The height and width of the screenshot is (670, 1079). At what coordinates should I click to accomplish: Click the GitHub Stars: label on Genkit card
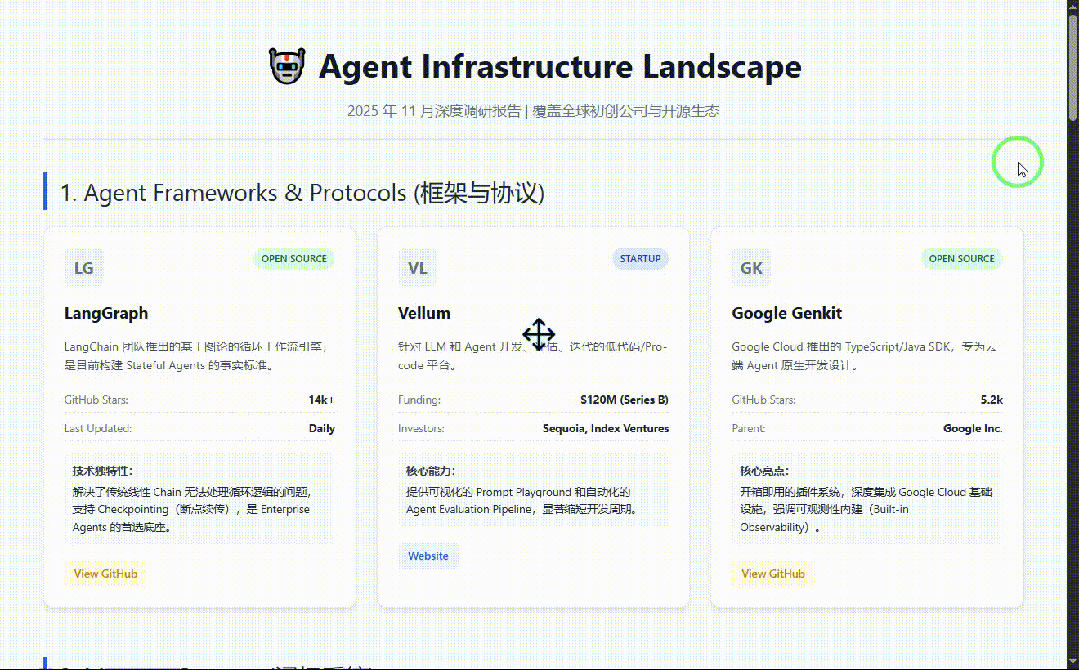click(x=763, y=400)
